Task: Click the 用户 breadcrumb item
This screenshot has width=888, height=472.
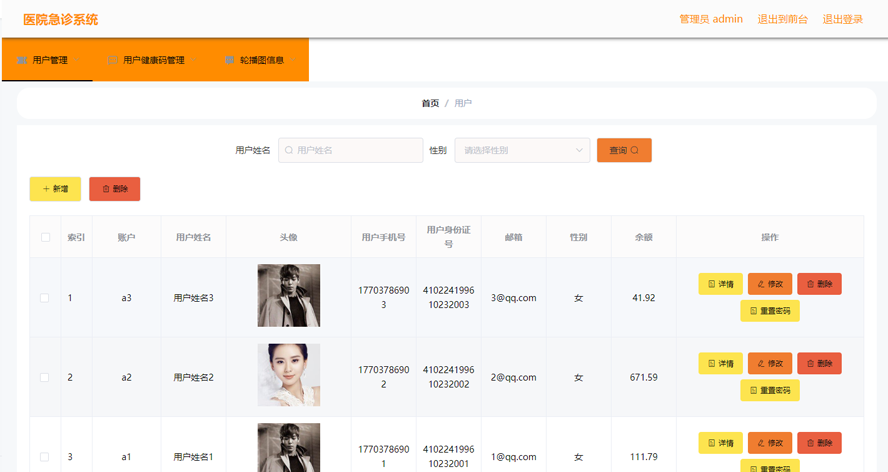Action: pos(463,103)
